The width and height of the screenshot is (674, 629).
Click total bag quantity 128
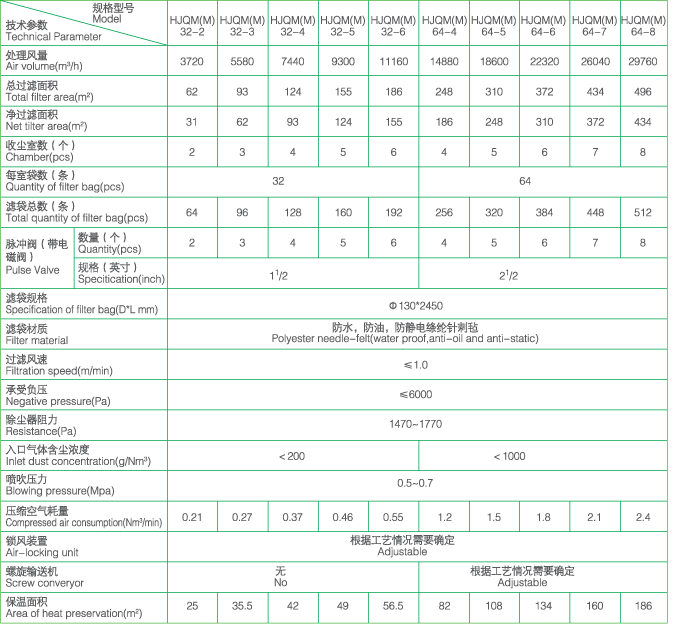point(293,212)
